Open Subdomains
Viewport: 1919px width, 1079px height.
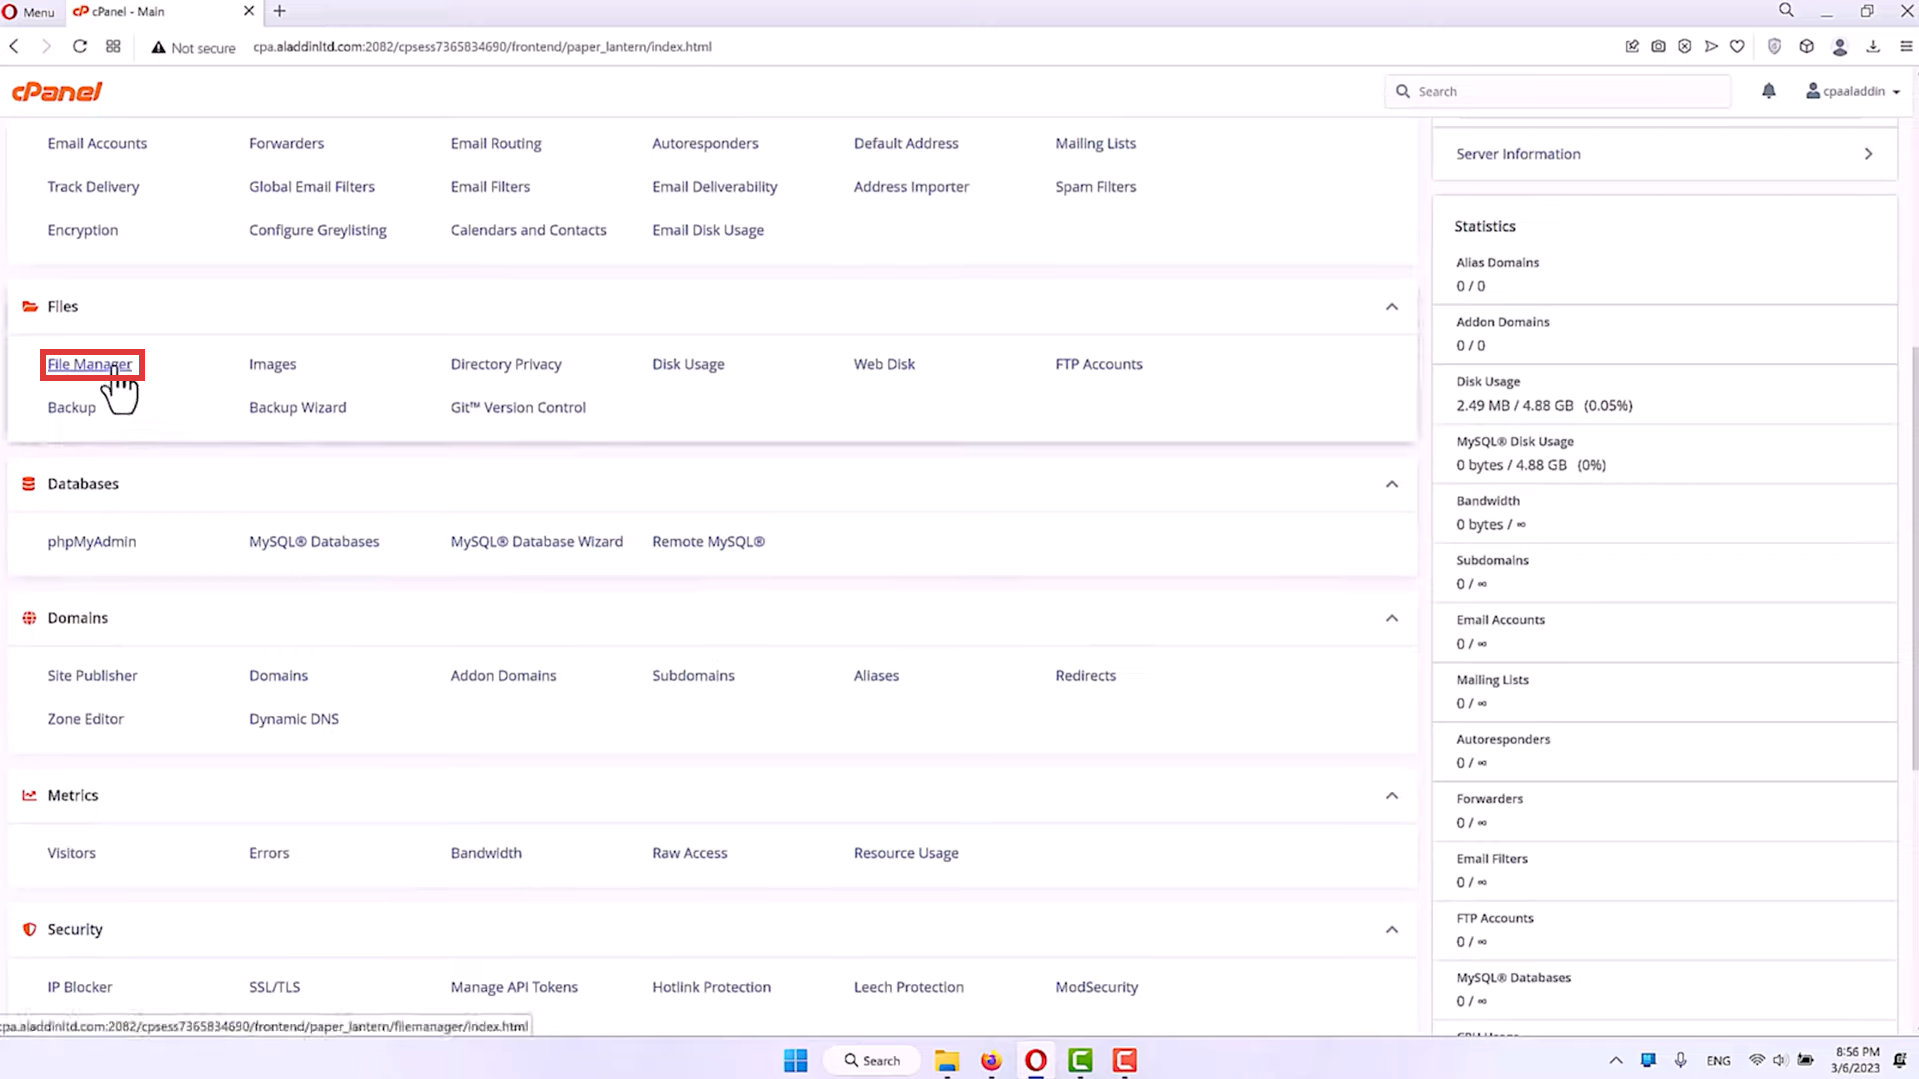coord(694,676)
